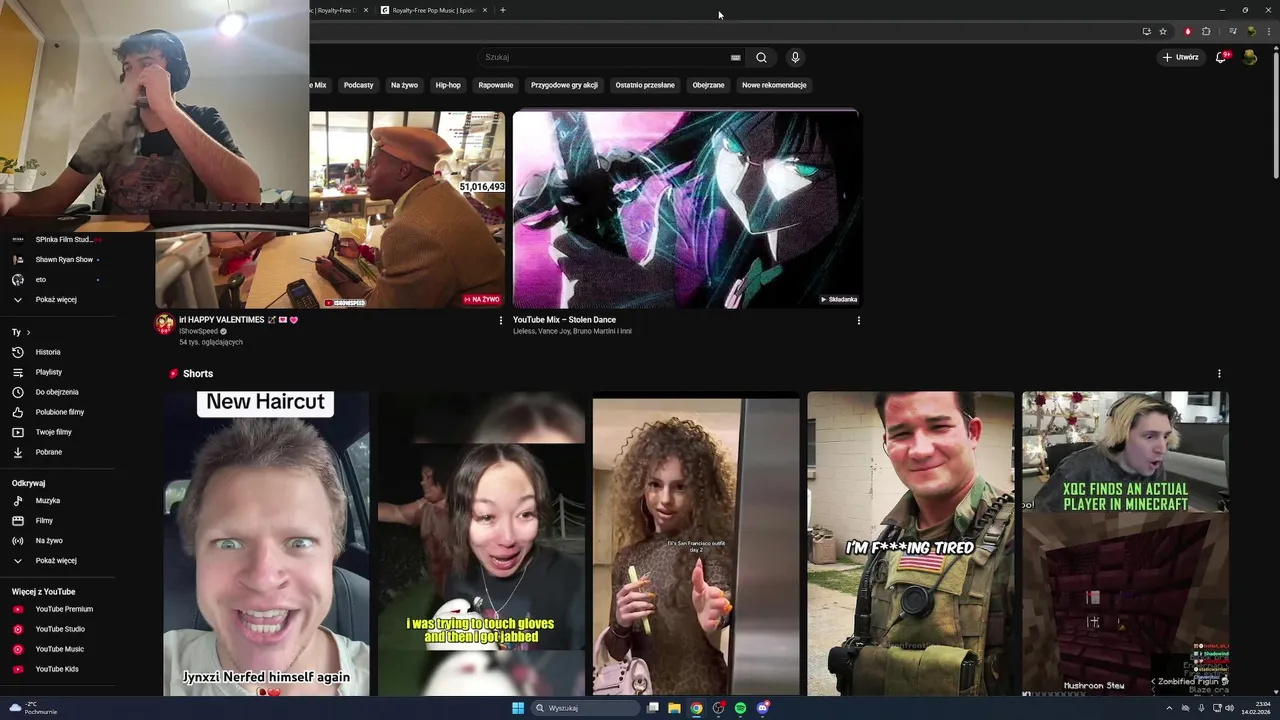Open the New Haircut Jynxzi short
Image resolution: width=1280 pixels, height=720 pixels.
pyautogui.click(x=267, y=543)
